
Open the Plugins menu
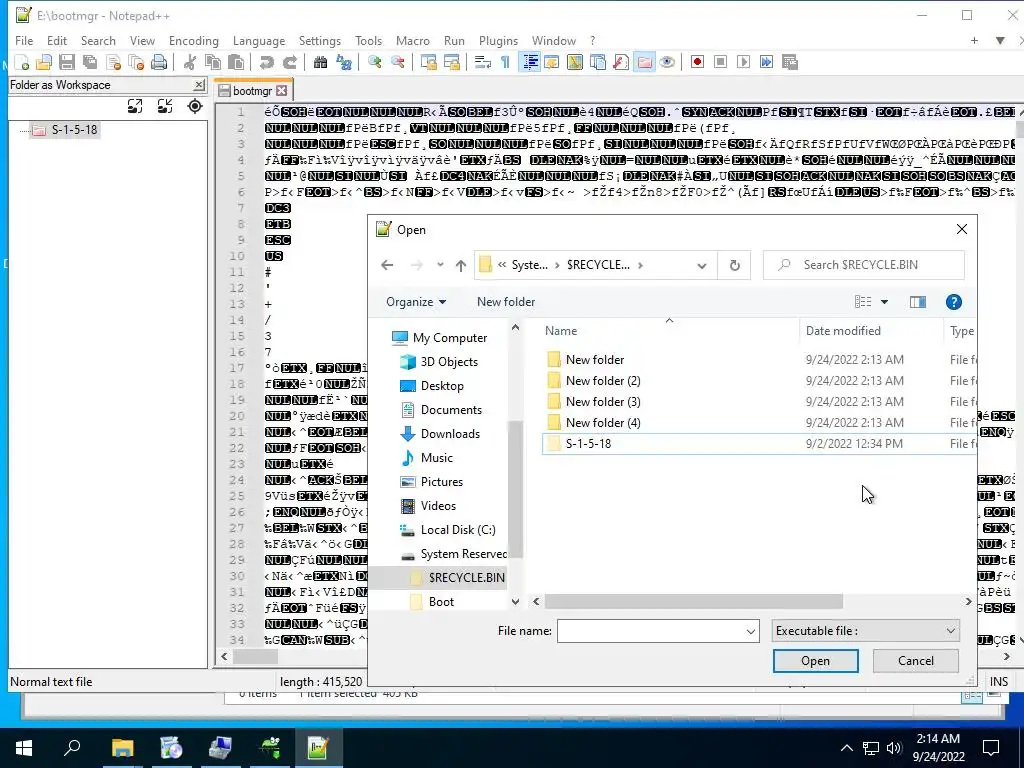(x=498, y=40)
